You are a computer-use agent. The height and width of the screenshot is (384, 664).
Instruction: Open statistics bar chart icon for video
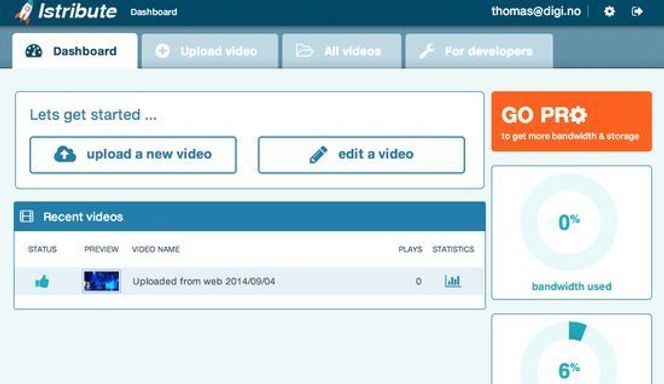pyautogui.click(x=452, y=281)
